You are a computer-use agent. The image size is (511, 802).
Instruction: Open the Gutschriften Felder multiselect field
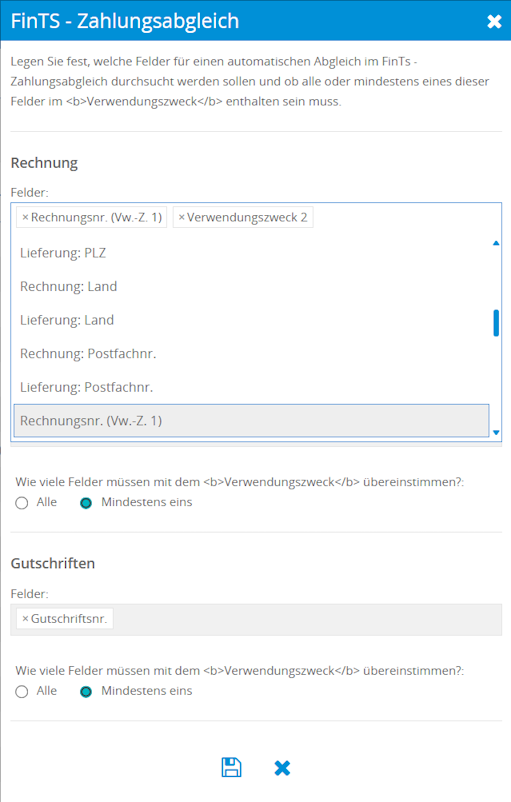[256, 619]
